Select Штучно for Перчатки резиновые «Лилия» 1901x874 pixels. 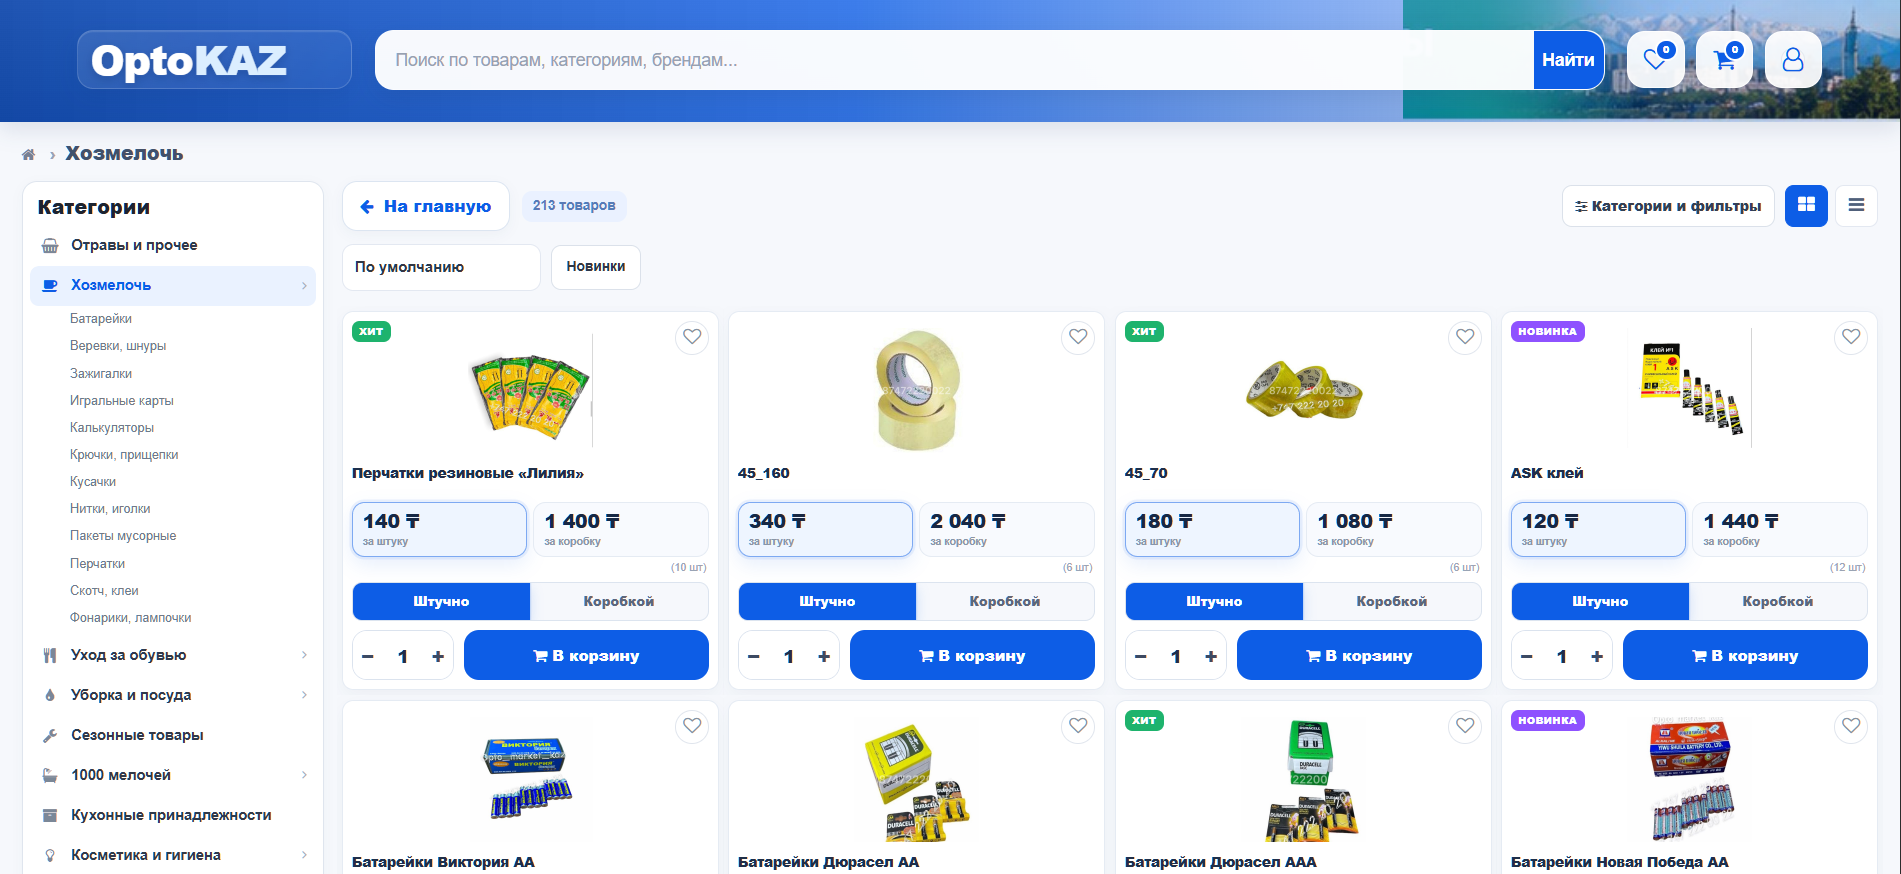tap(441, 601)
